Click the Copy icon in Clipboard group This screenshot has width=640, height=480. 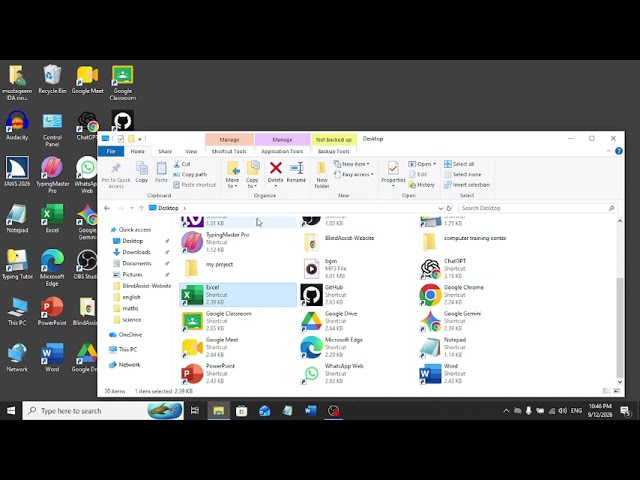coord(142,168)
